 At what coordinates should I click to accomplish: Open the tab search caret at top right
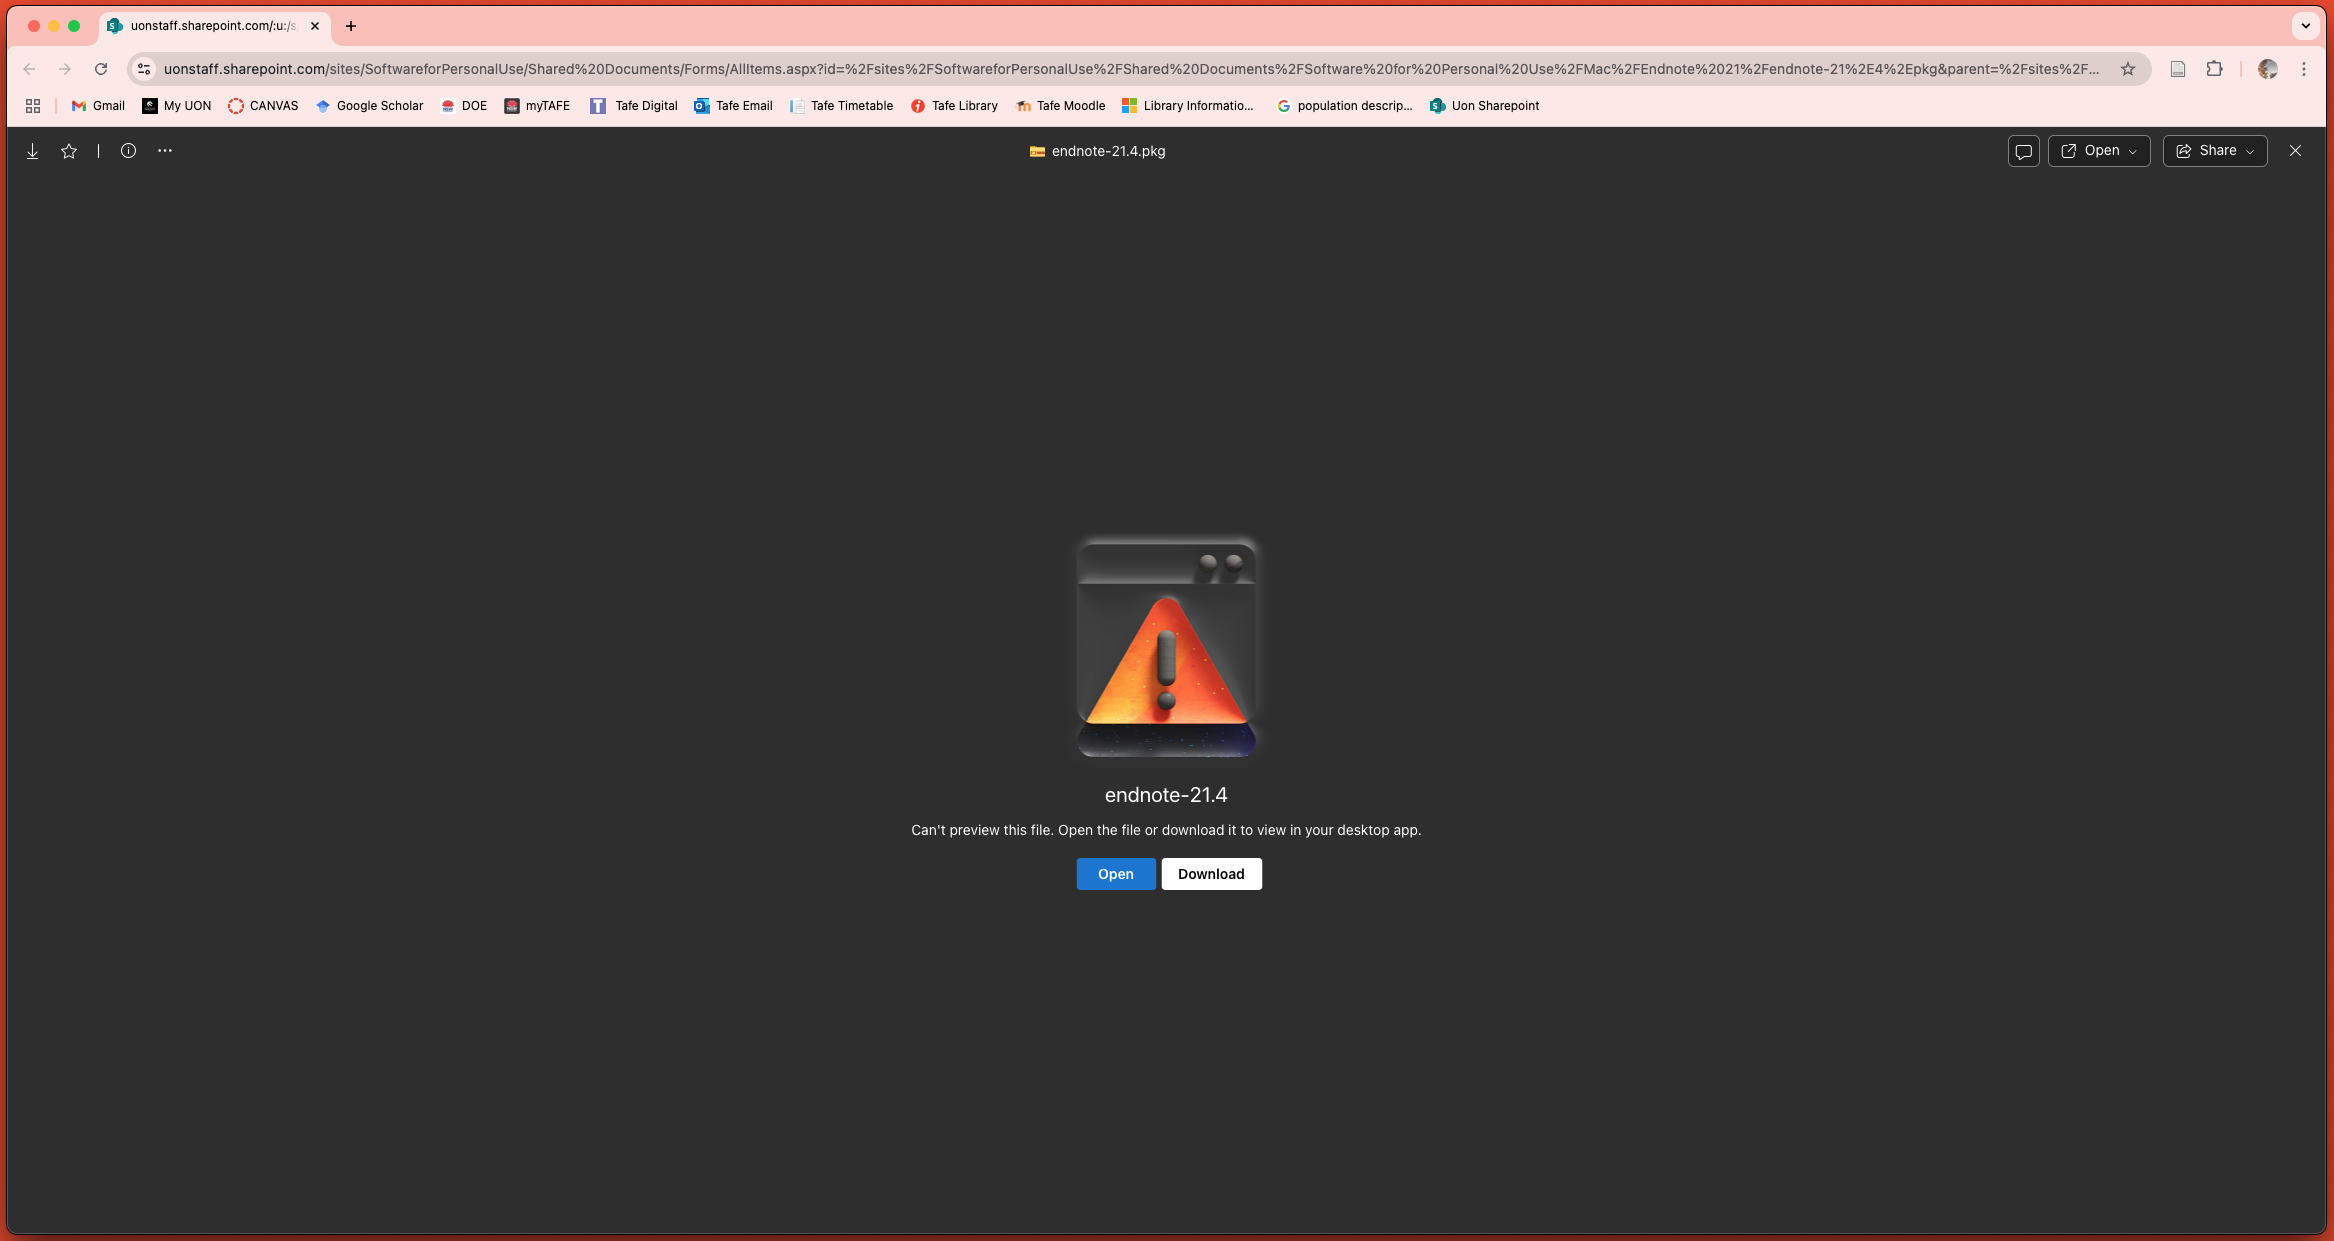tap(2305, 25)
